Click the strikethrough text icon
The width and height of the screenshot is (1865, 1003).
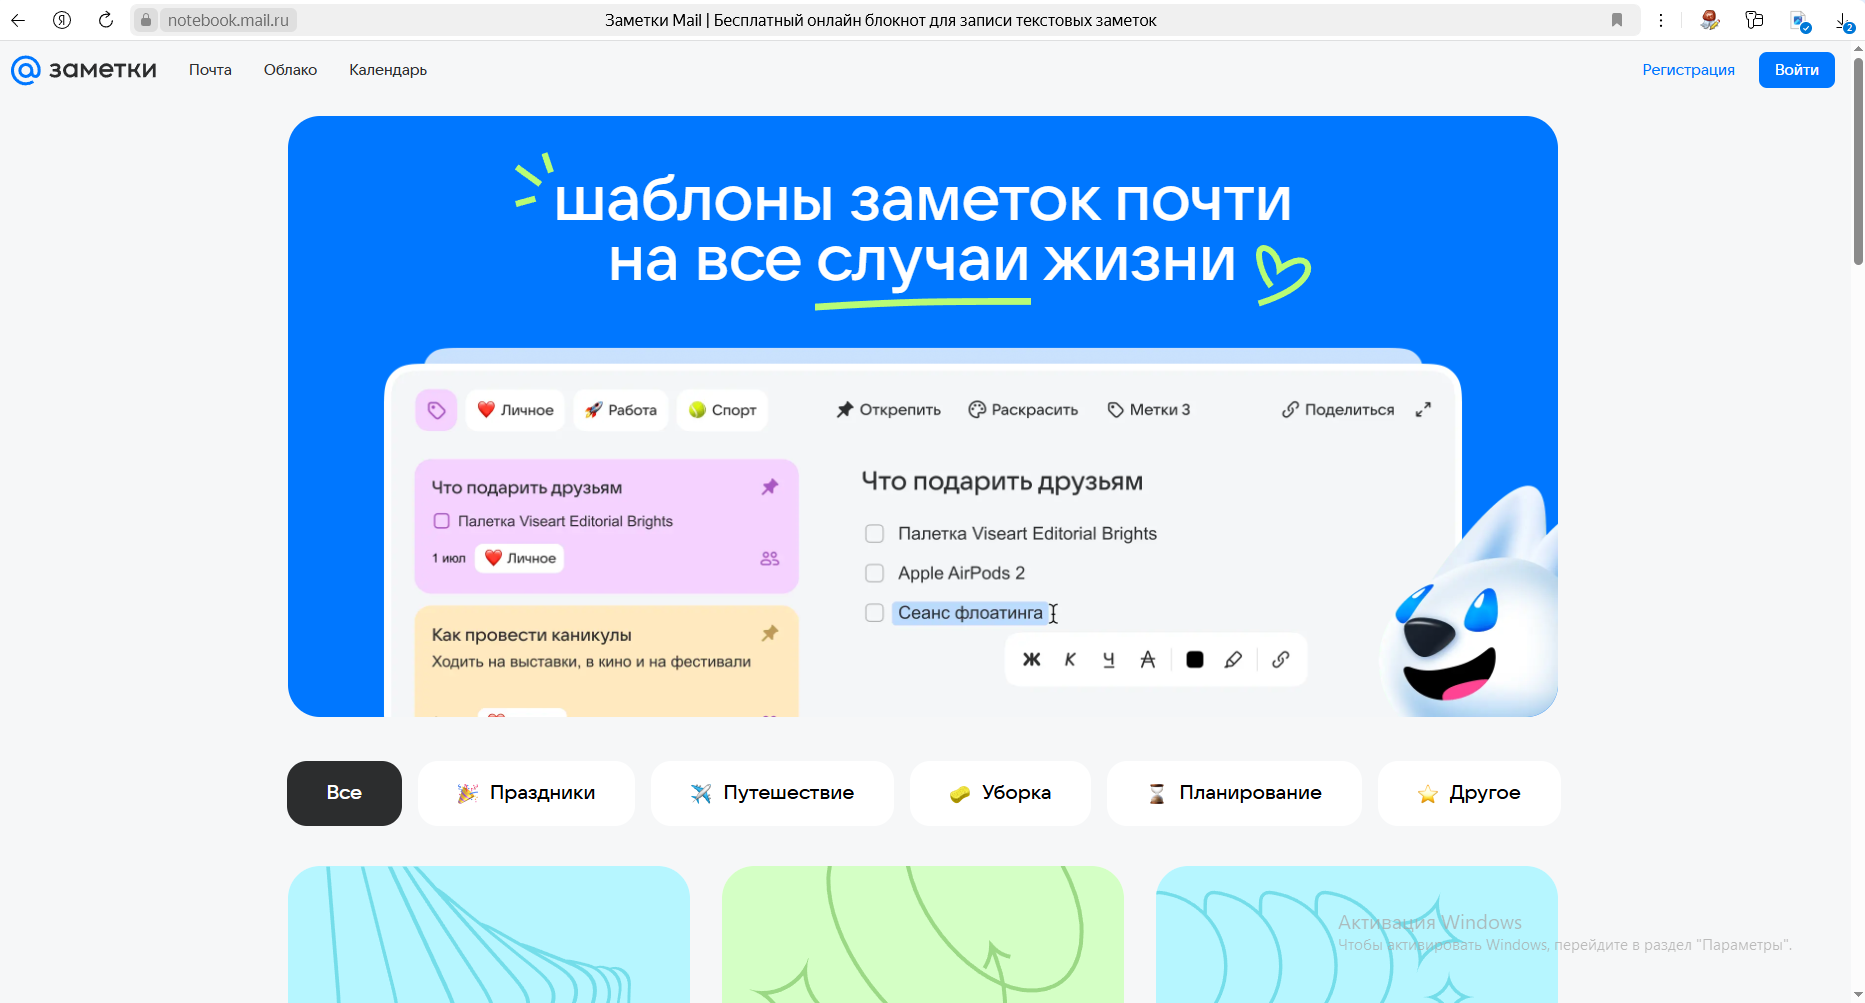1147,660
